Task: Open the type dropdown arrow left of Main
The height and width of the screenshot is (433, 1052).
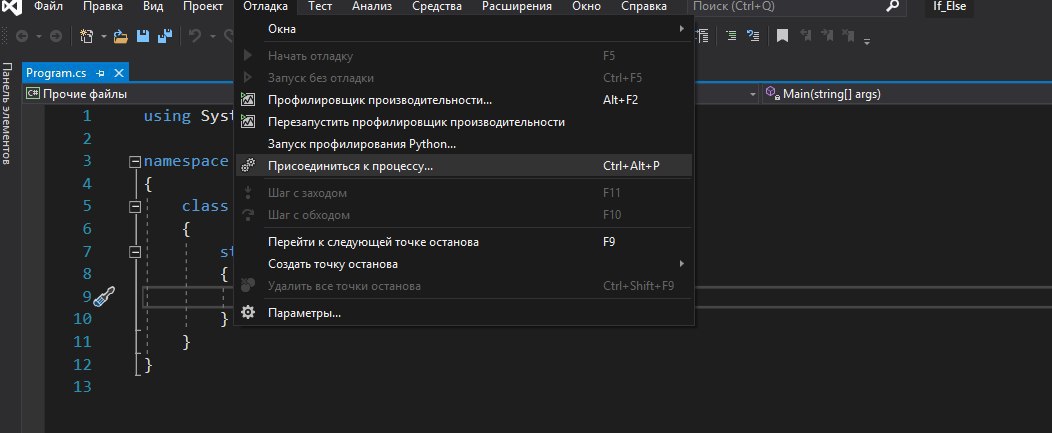Action: [x=753, y=95]
